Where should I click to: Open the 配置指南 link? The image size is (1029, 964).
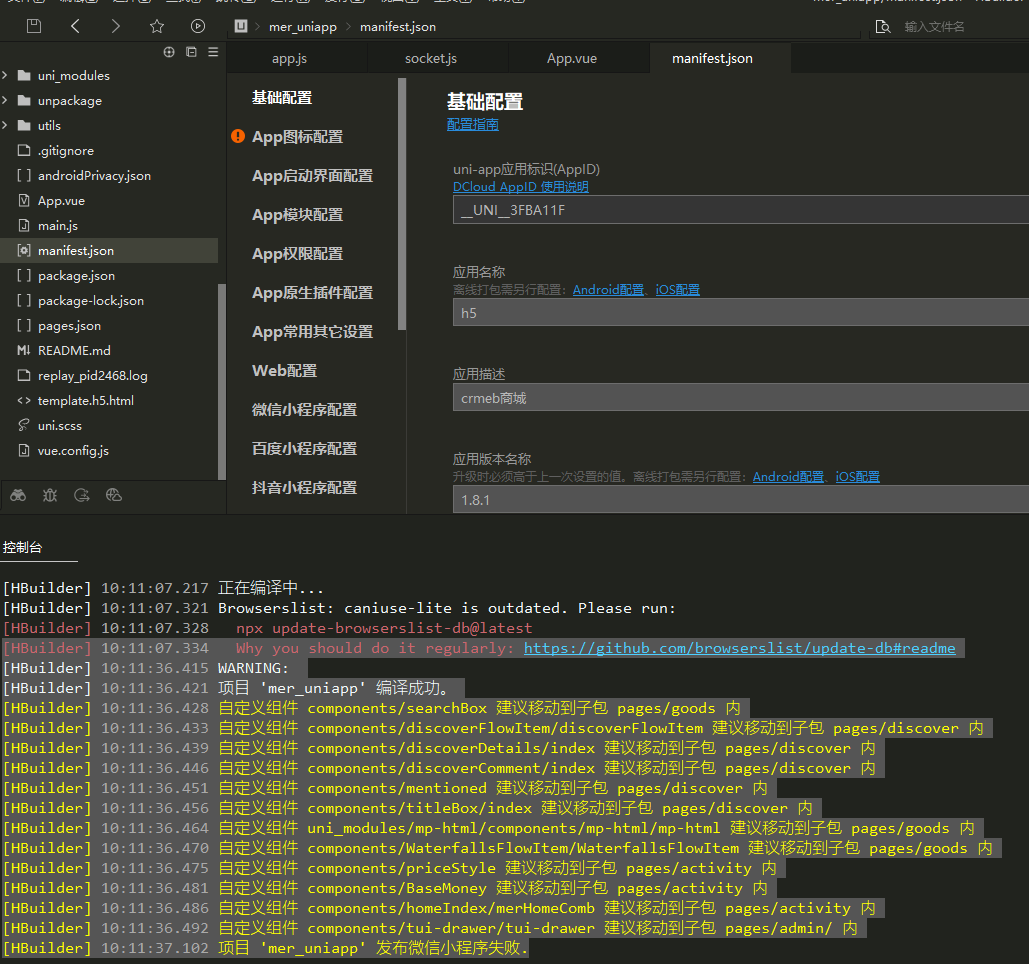[x=472, y=124]
